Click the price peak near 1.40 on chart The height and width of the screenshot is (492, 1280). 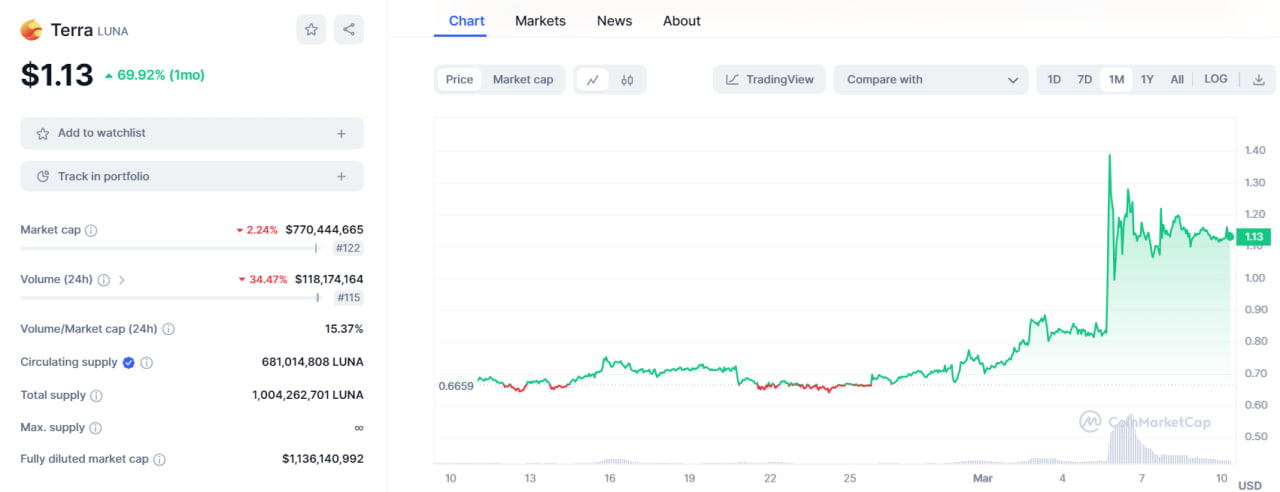click(x=1110, y=156)
